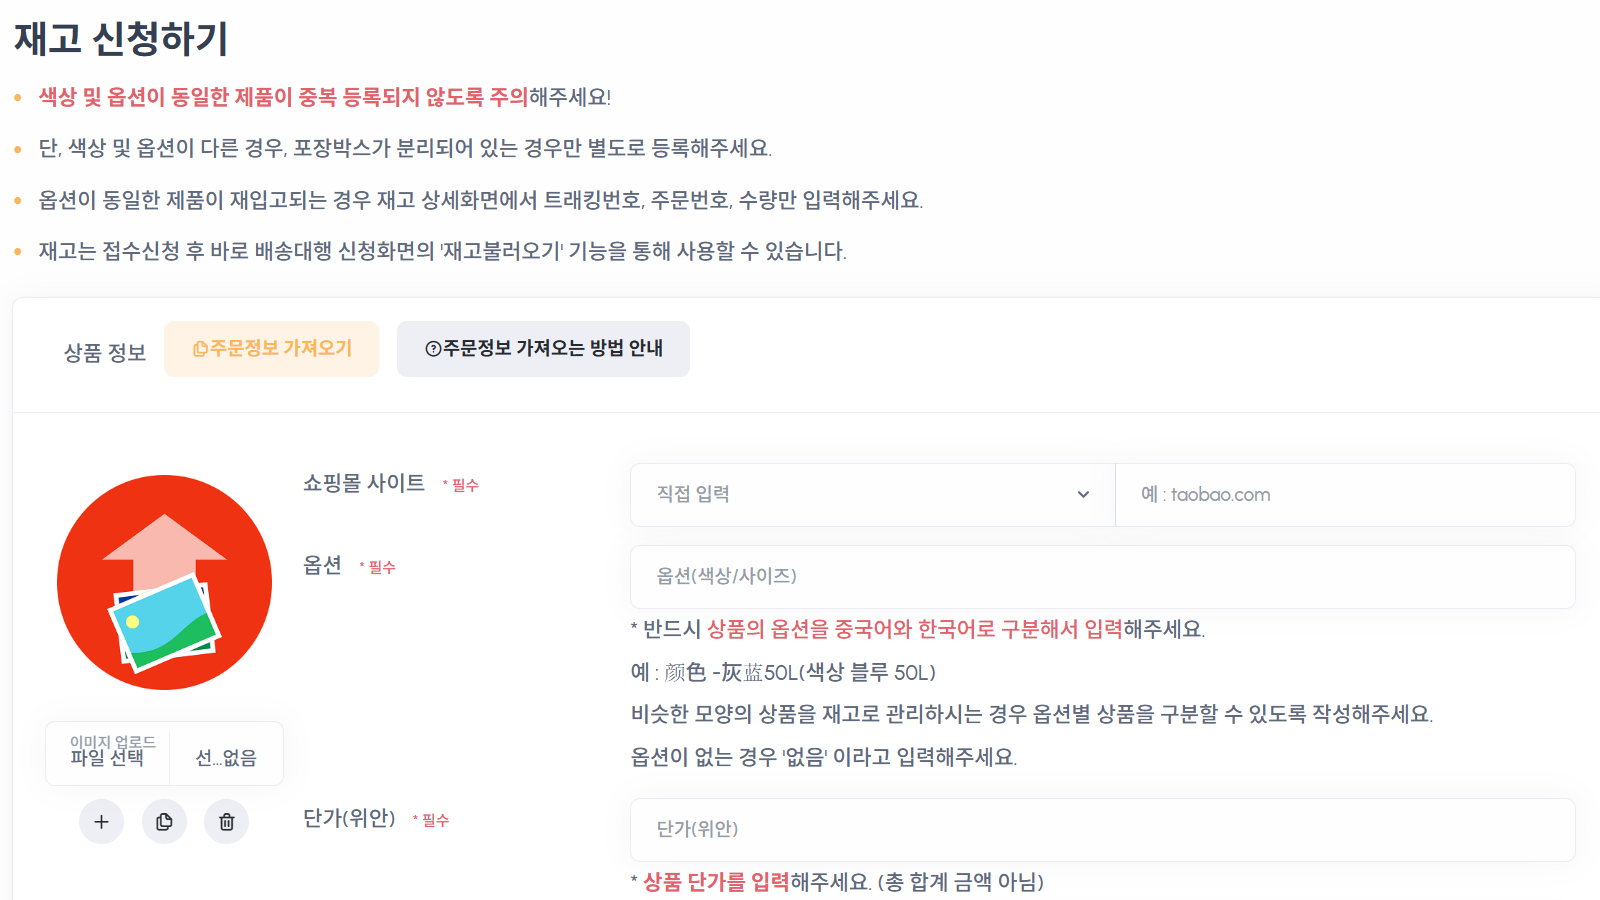This screenshot has width=1600, height=900.
Task: Click the duplicate (copy) product icon
Action: pos(163,821)
